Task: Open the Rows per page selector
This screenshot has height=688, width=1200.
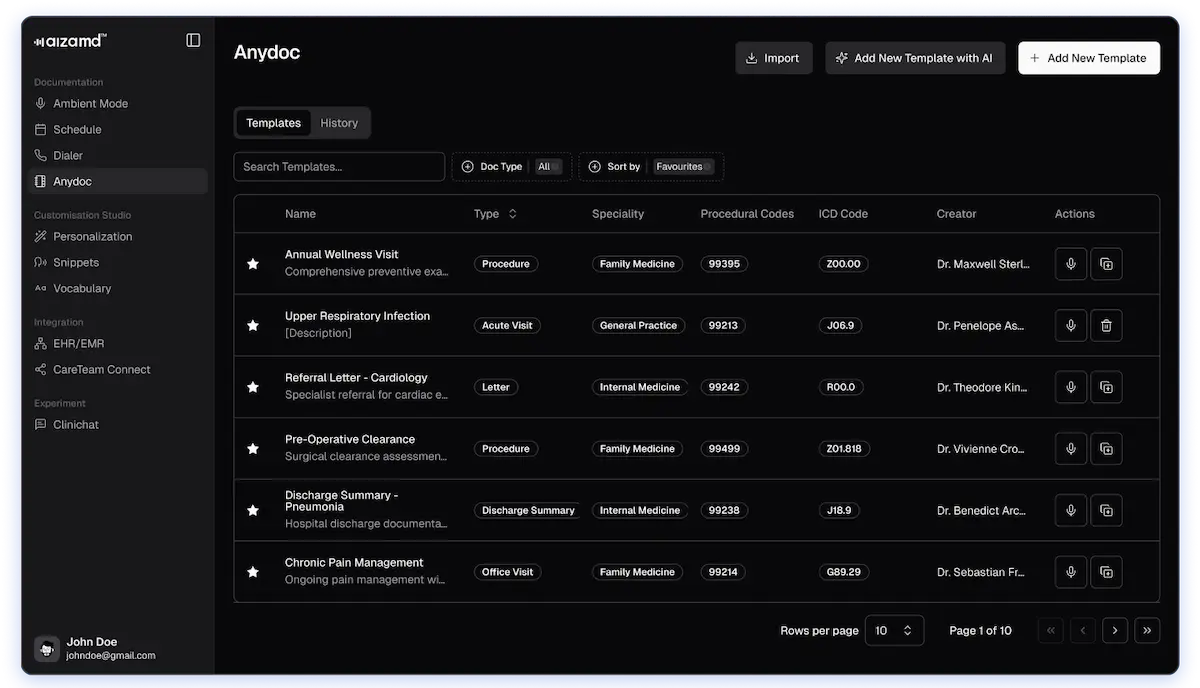Action: [x=894, y=630]
